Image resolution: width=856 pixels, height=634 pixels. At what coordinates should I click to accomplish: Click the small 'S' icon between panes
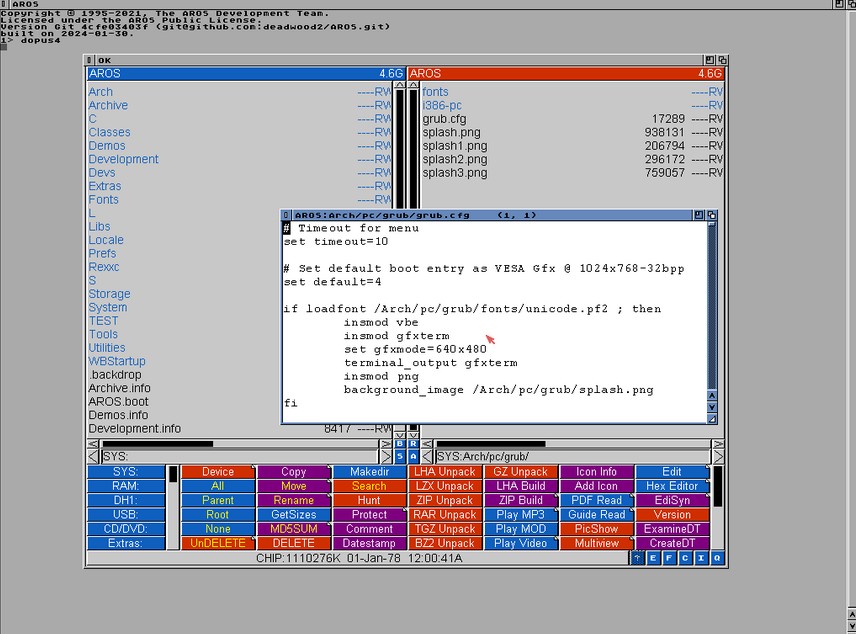click(400, 457)
